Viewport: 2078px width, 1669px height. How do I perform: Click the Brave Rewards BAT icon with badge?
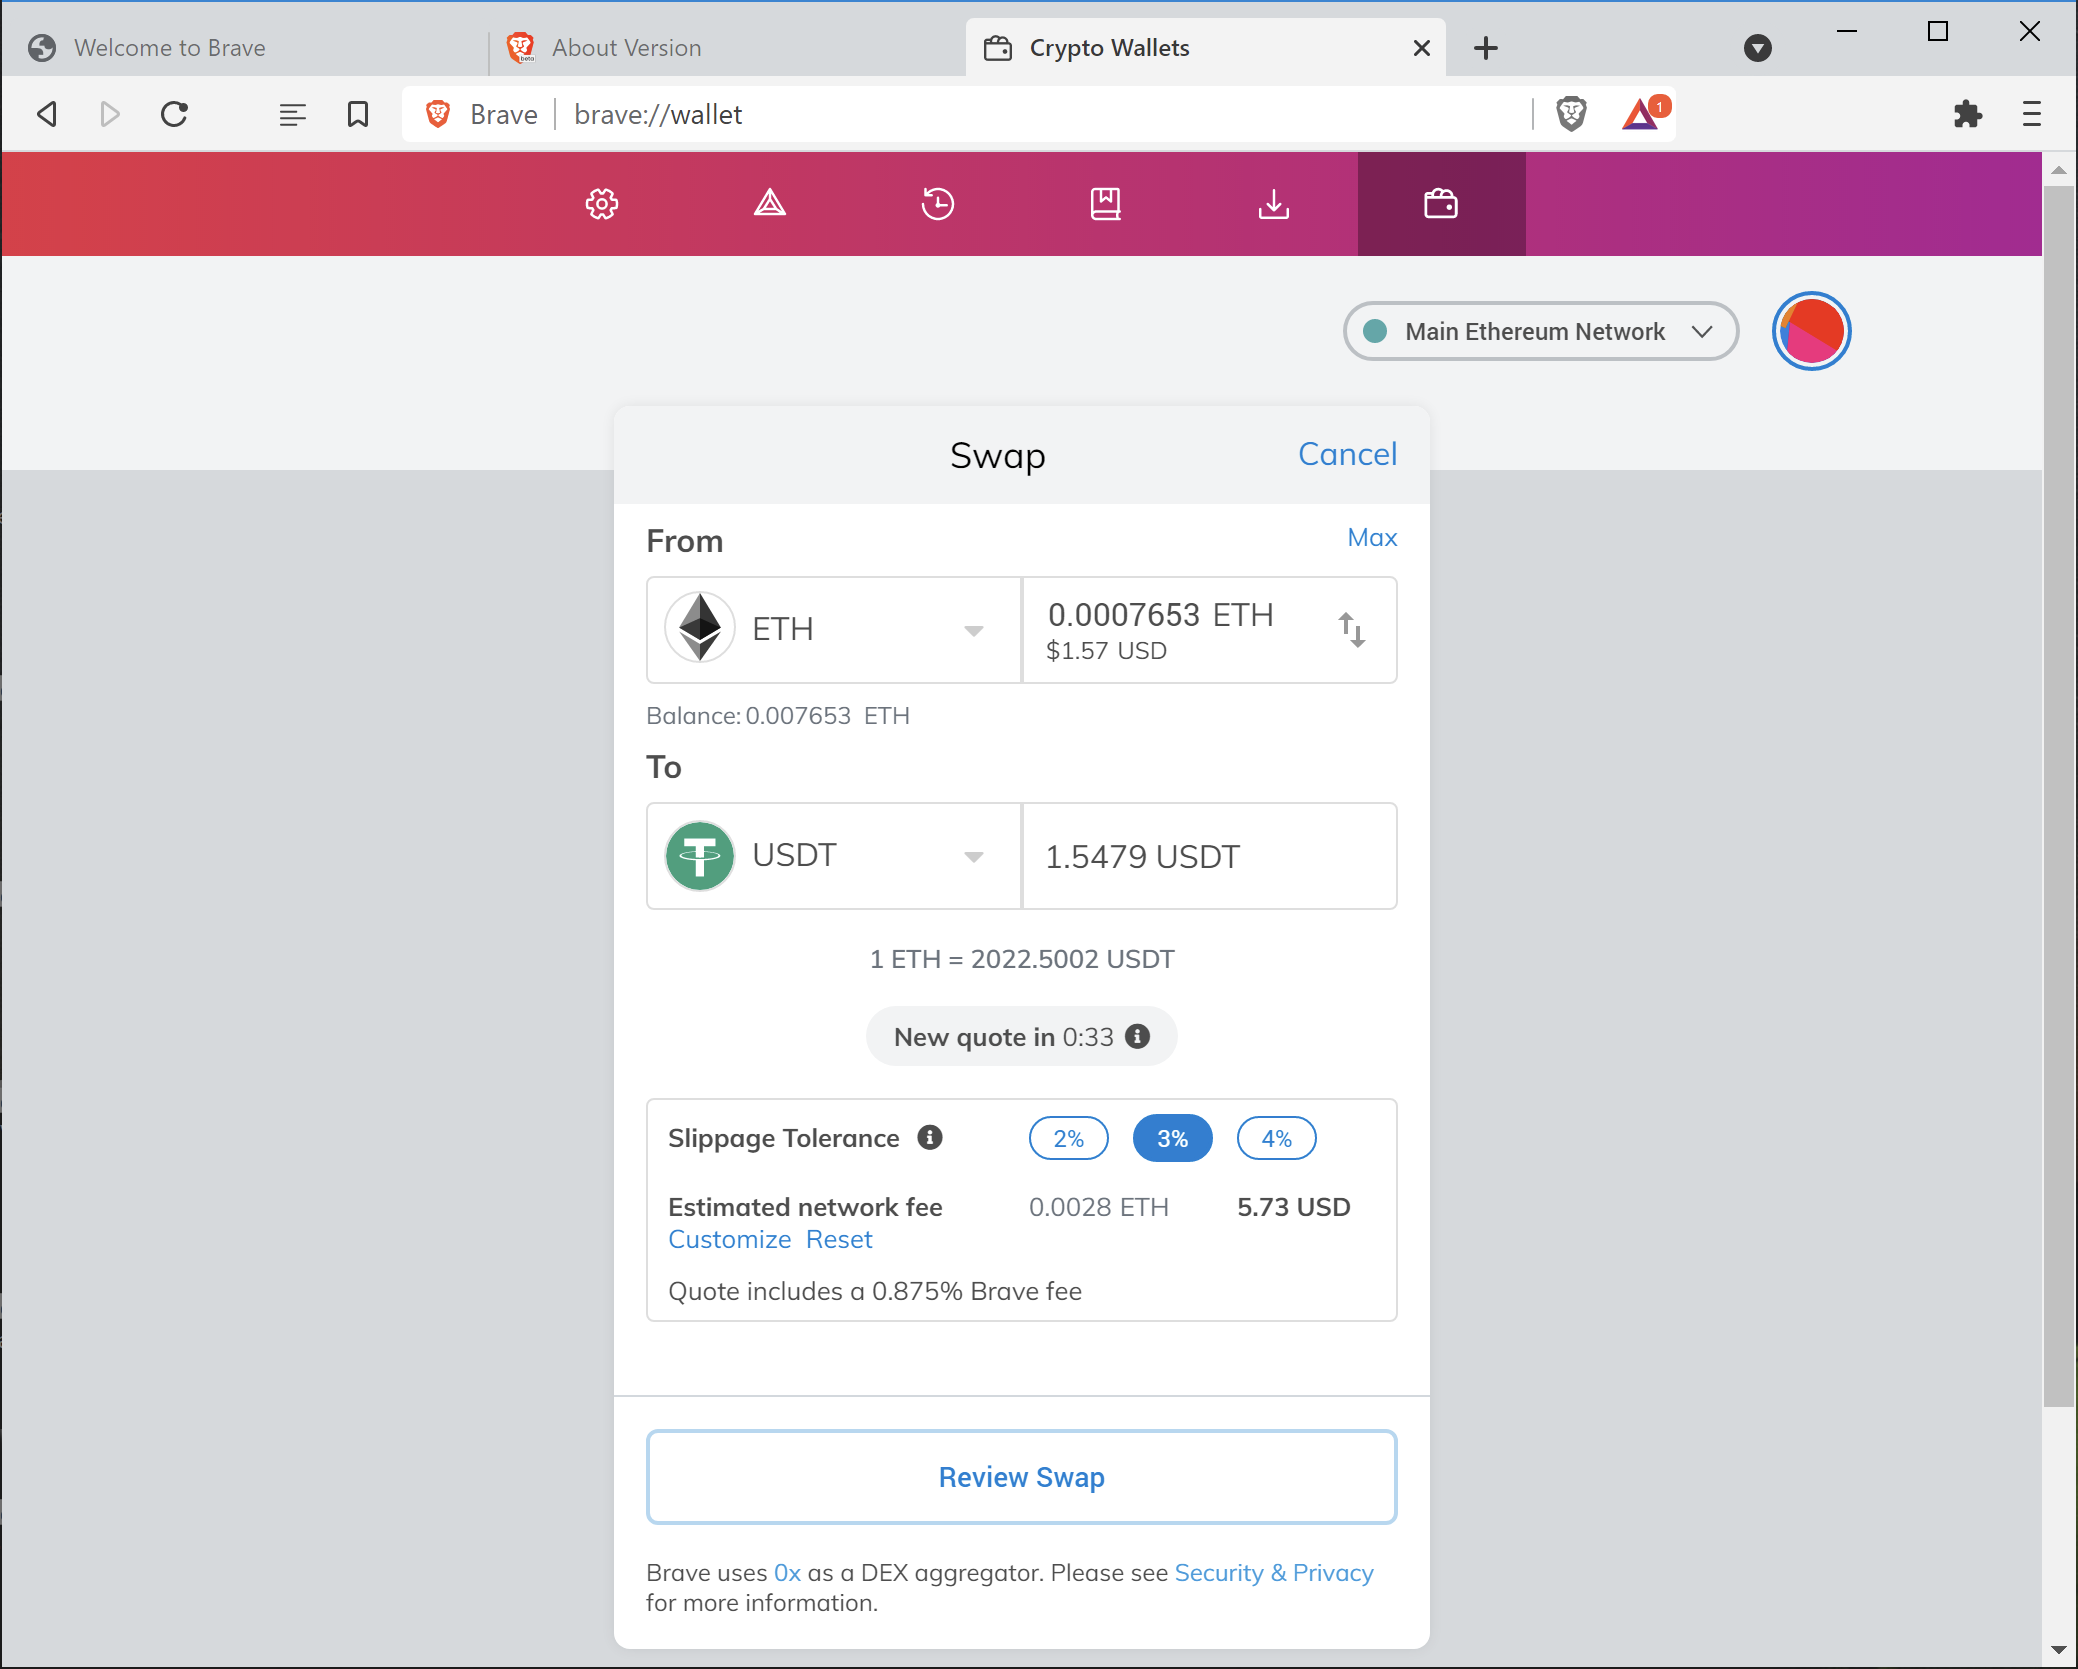[1644, 114]
